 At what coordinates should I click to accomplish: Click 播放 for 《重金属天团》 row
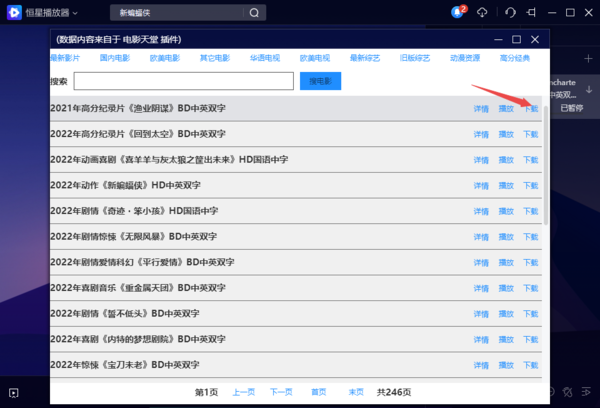506,288
